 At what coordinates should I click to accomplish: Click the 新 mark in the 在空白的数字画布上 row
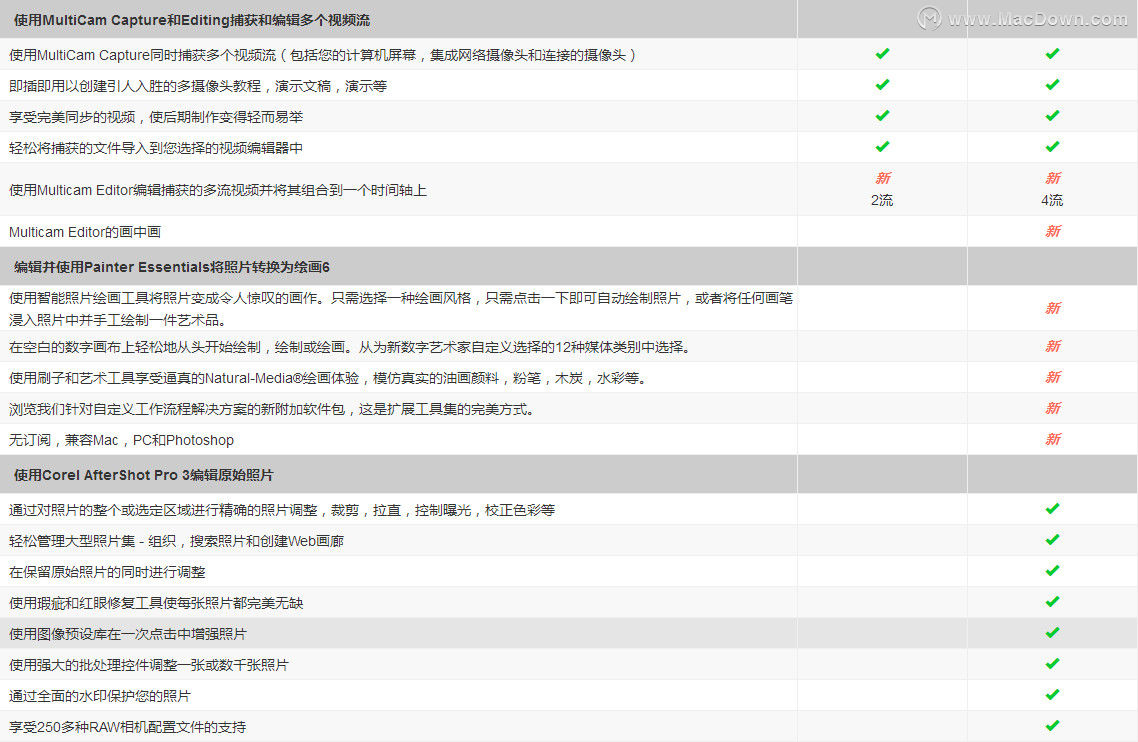pos(1052,346)
